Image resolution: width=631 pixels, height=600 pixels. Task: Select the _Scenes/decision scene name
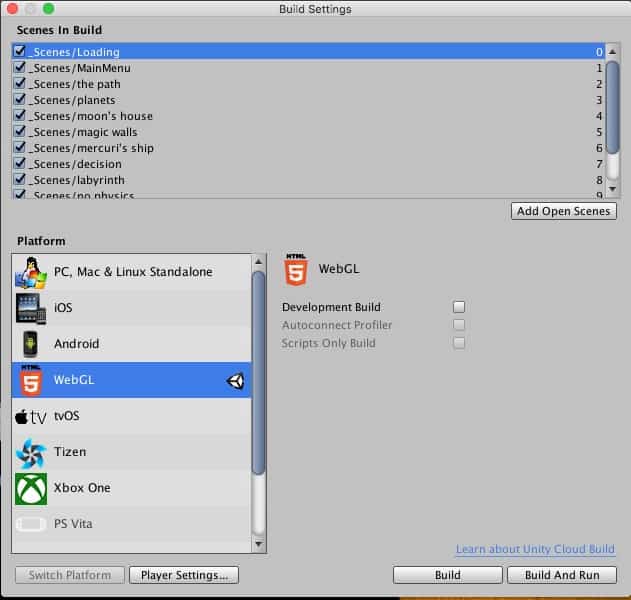click(75, 164)
